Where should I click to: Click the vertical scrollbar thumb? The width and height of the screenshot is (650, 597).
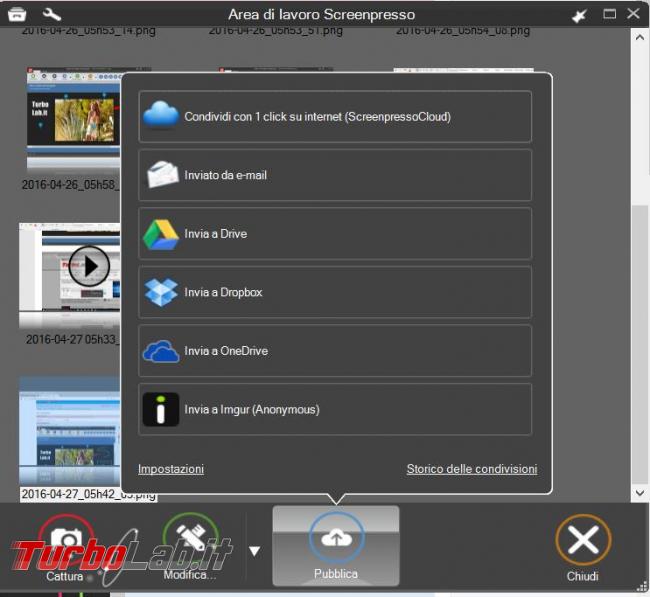640,344
